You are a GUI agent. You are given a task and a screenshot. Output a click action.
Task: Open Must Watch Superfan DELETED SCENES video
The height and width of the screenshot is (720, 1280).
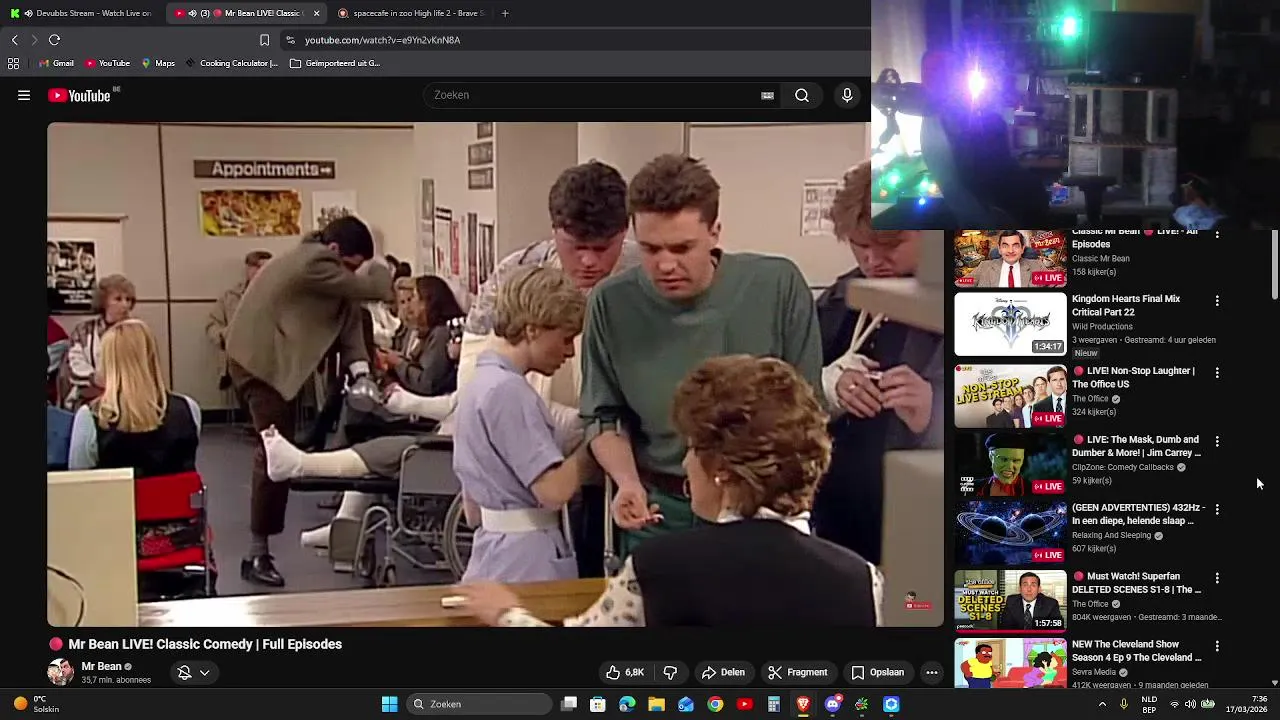point(1136,583)
